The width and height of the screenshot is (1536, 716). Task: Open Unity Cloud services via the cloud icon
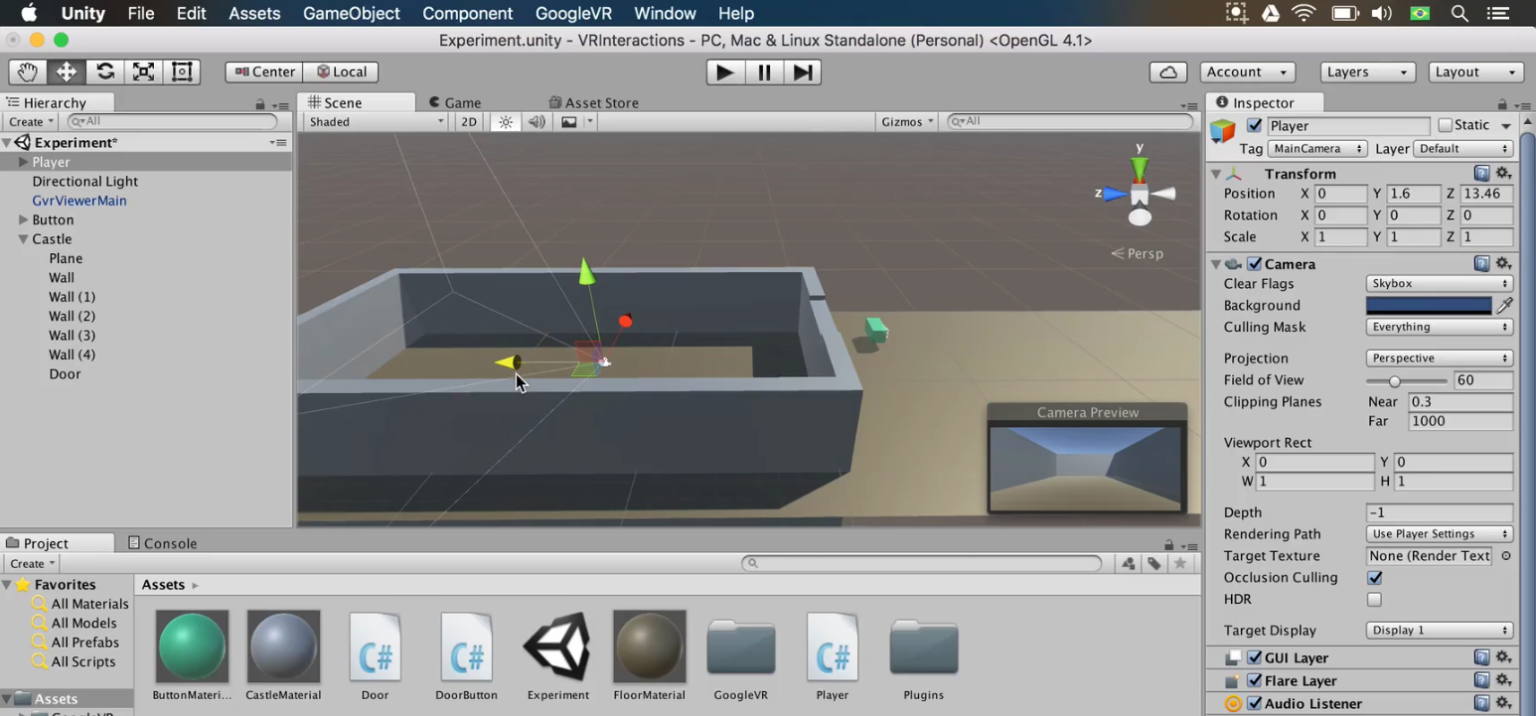(x=1167, y=71)
